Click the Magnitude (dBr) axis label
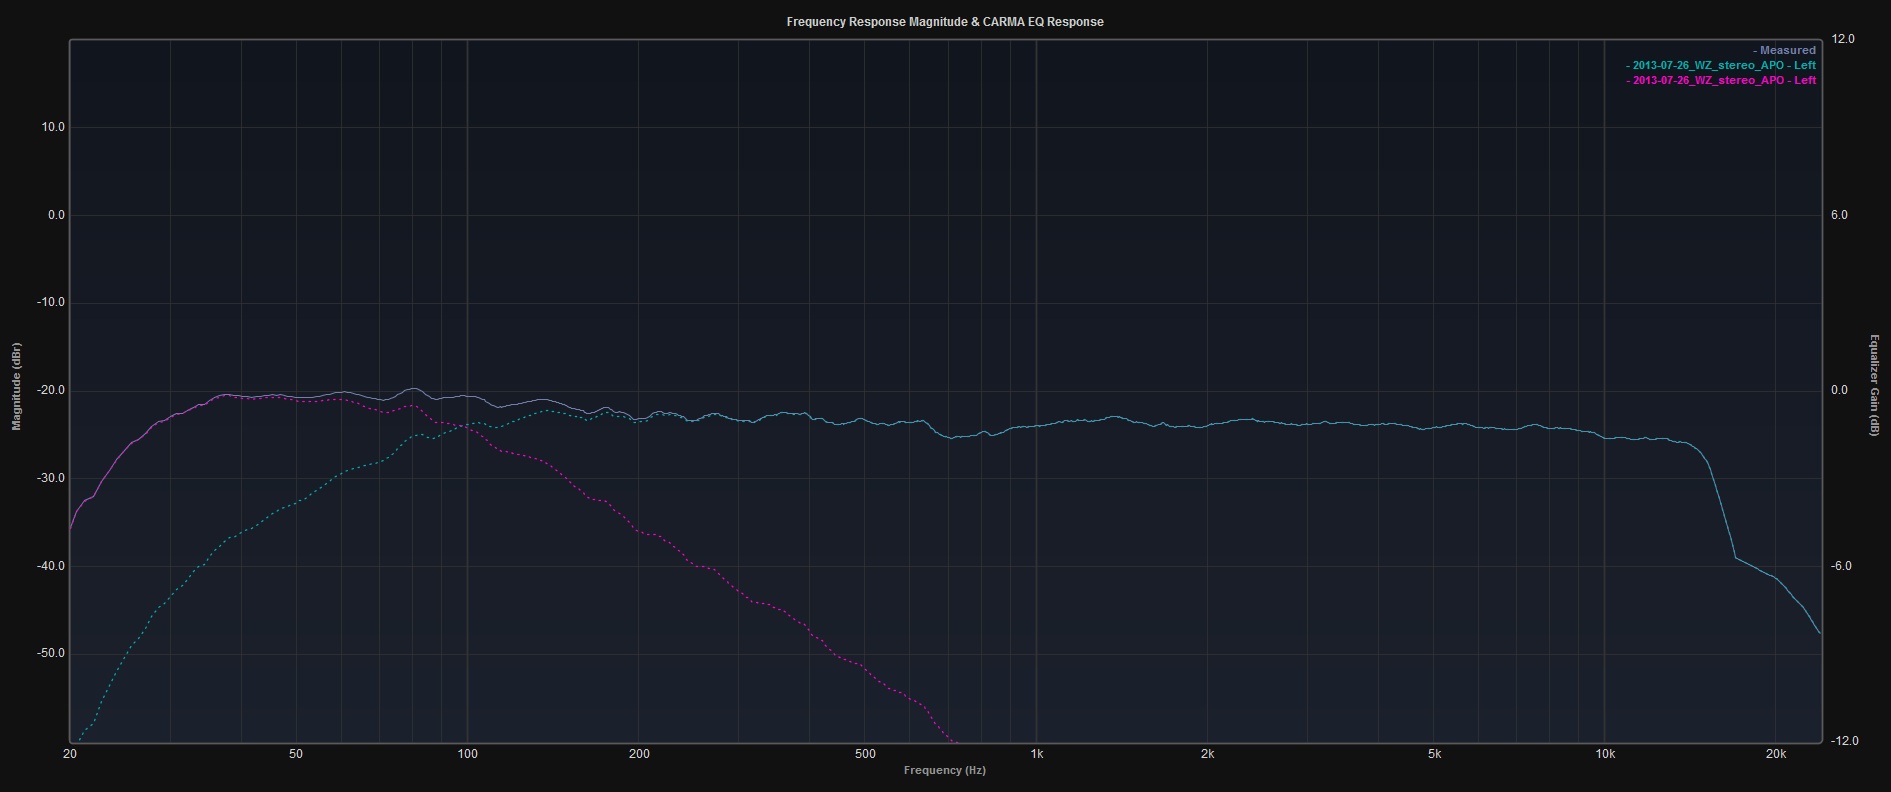 point(16,386)
